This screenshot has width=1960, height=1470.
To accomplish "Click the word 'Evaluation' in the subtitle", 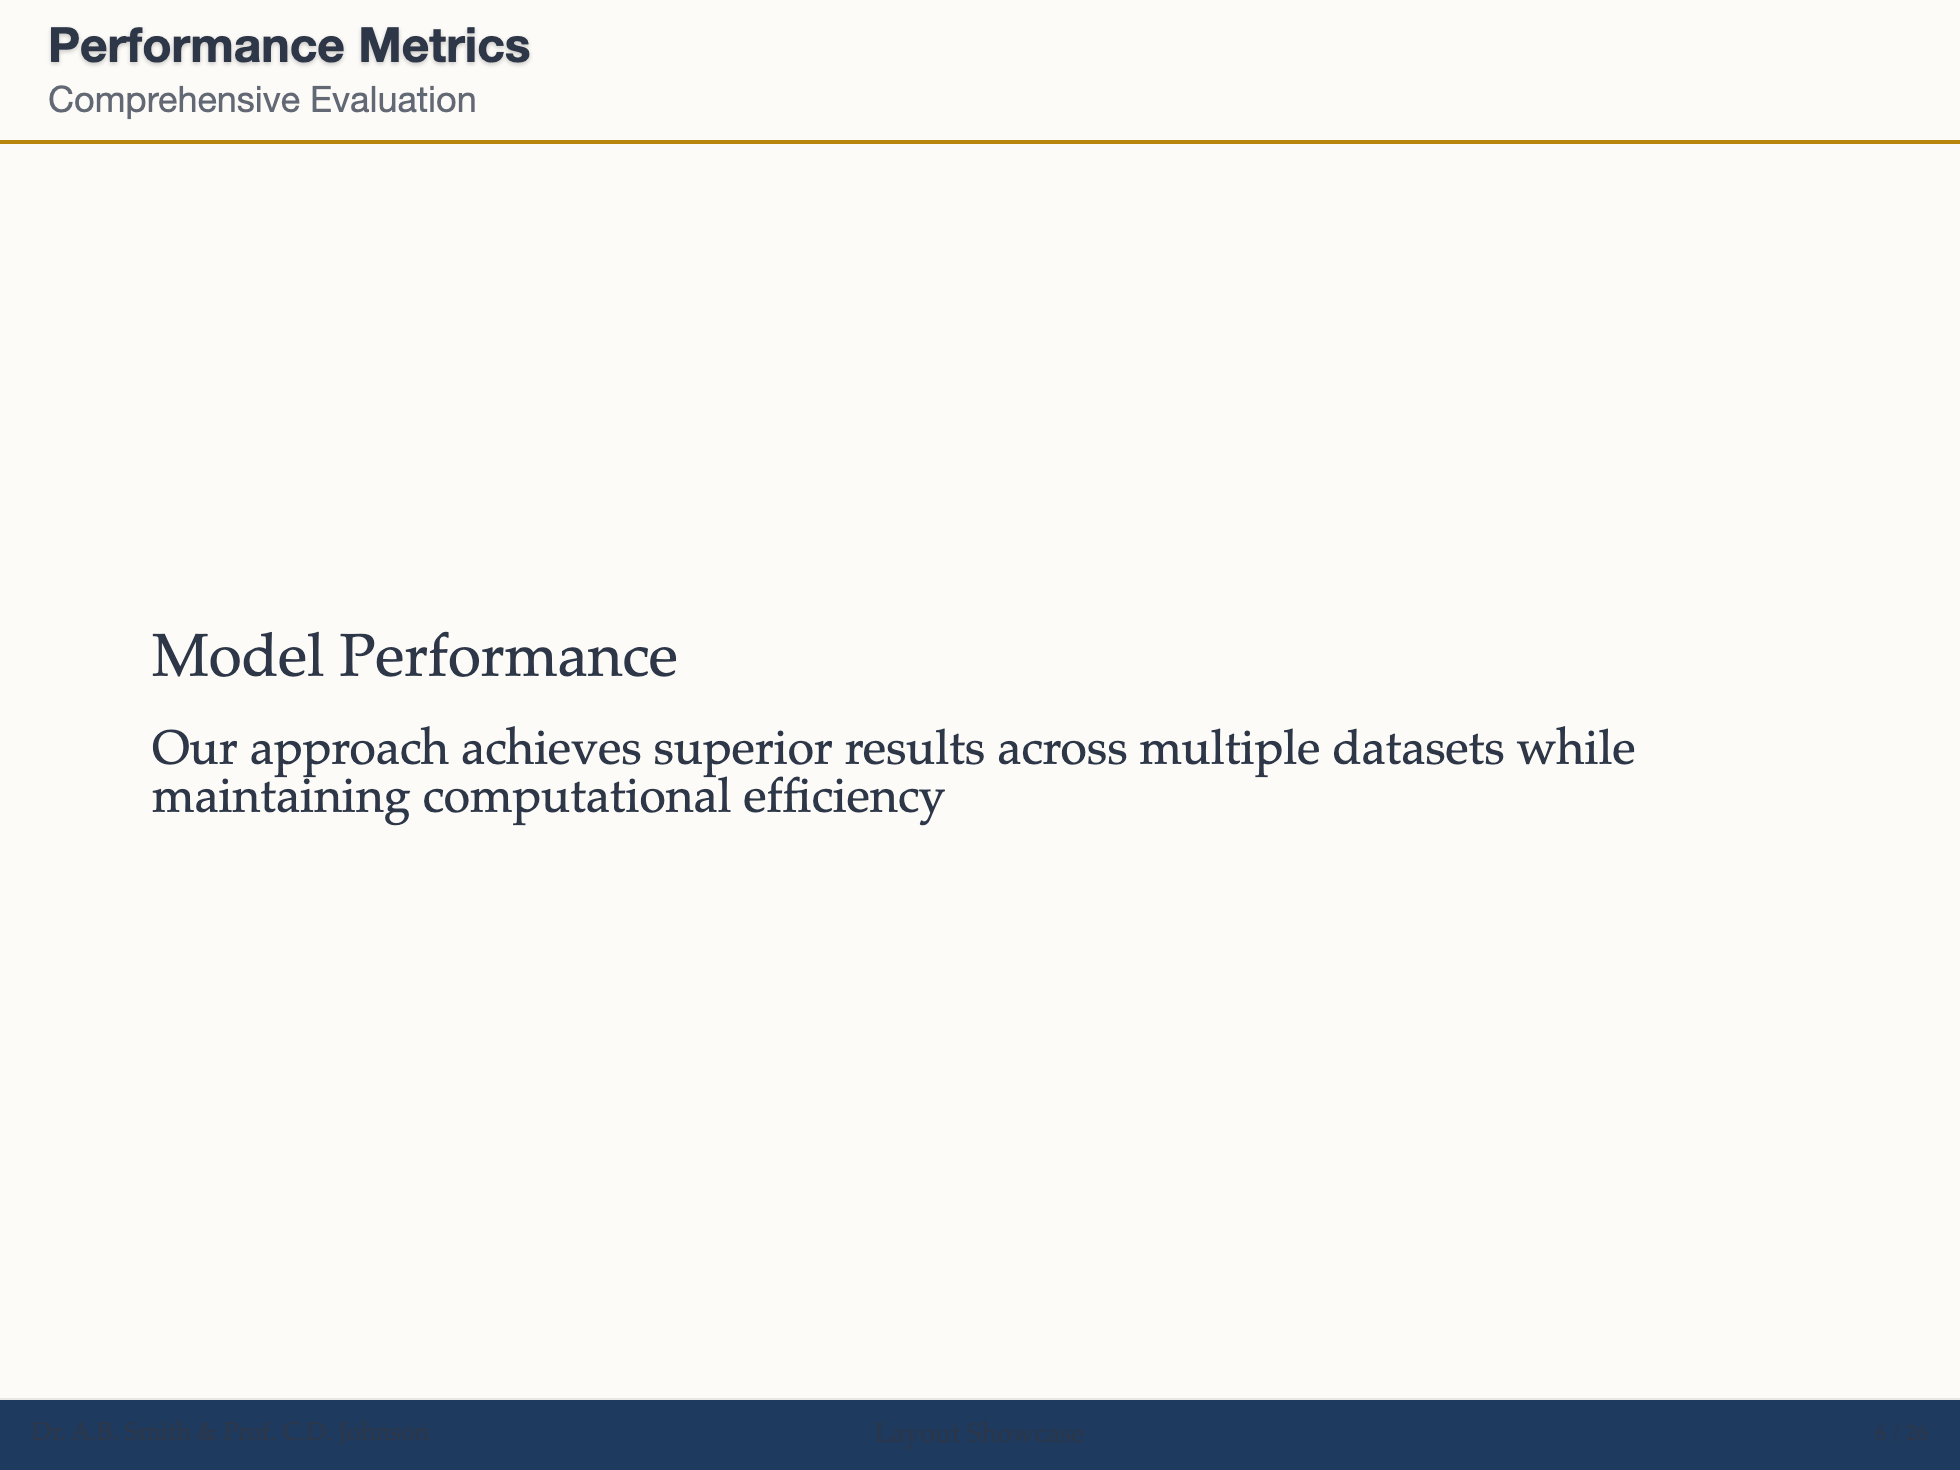I will point(393,100).
